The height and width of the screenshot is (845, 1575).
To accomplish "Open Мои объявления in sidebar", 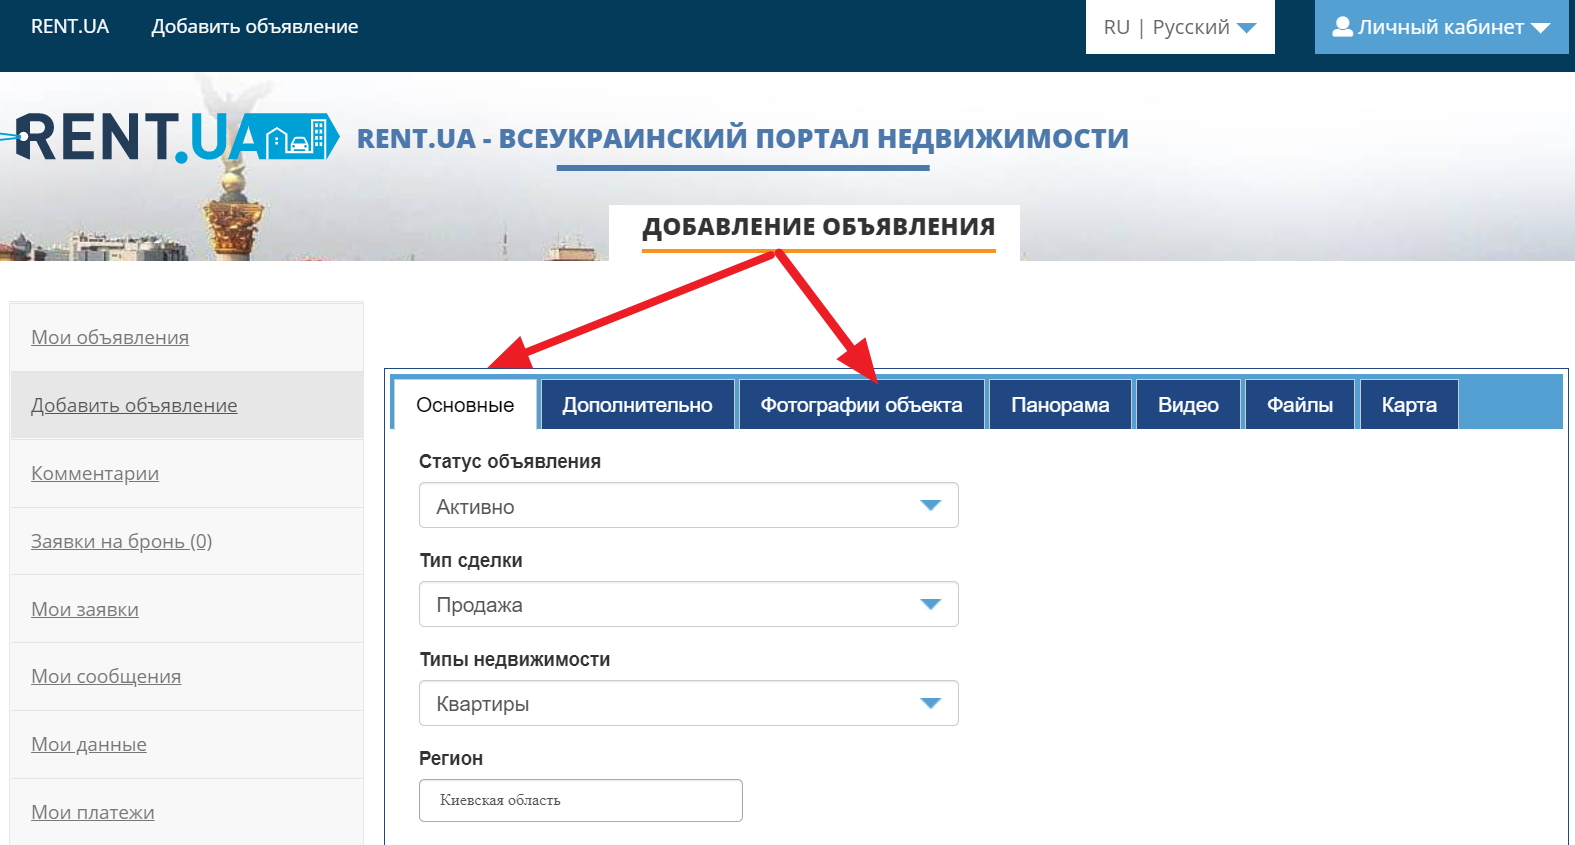I will tap(110, 338).
